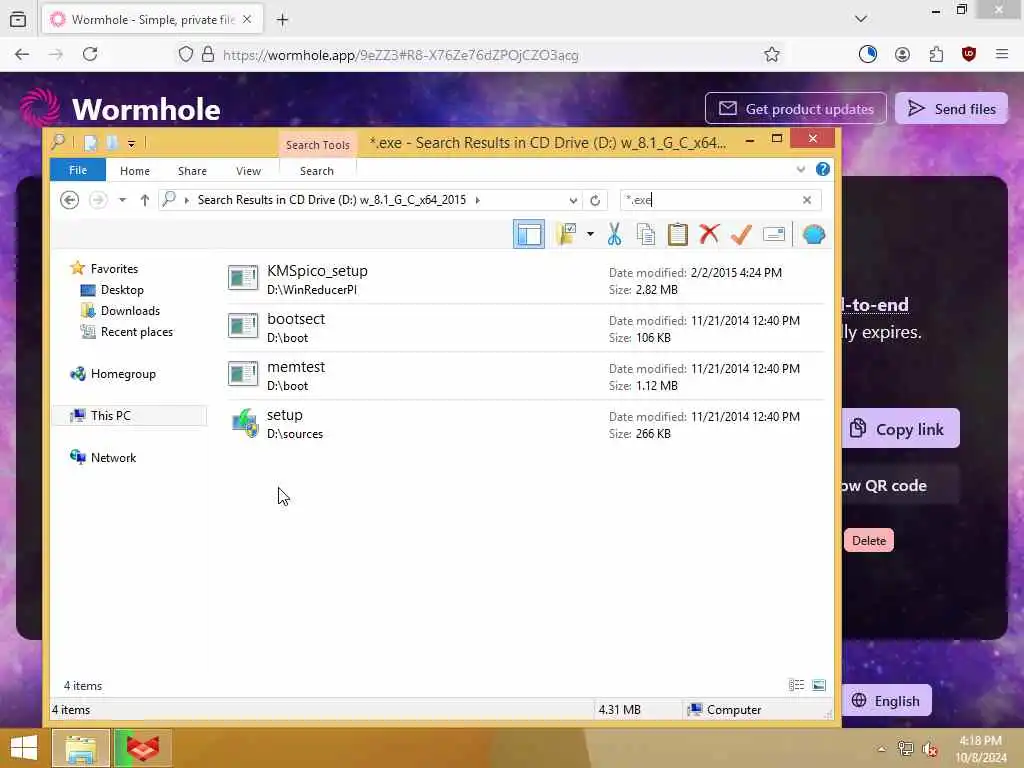Select Homegroup in the navigation pane

click(123, 374)
